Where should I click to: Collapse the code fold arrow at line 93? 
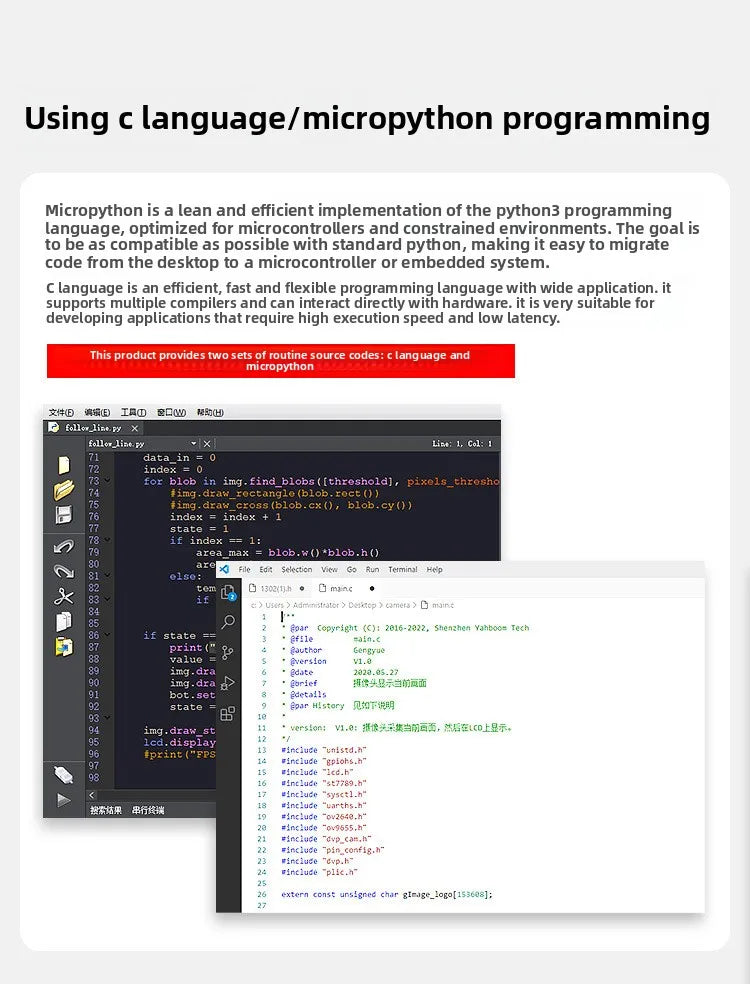point(107,718)
